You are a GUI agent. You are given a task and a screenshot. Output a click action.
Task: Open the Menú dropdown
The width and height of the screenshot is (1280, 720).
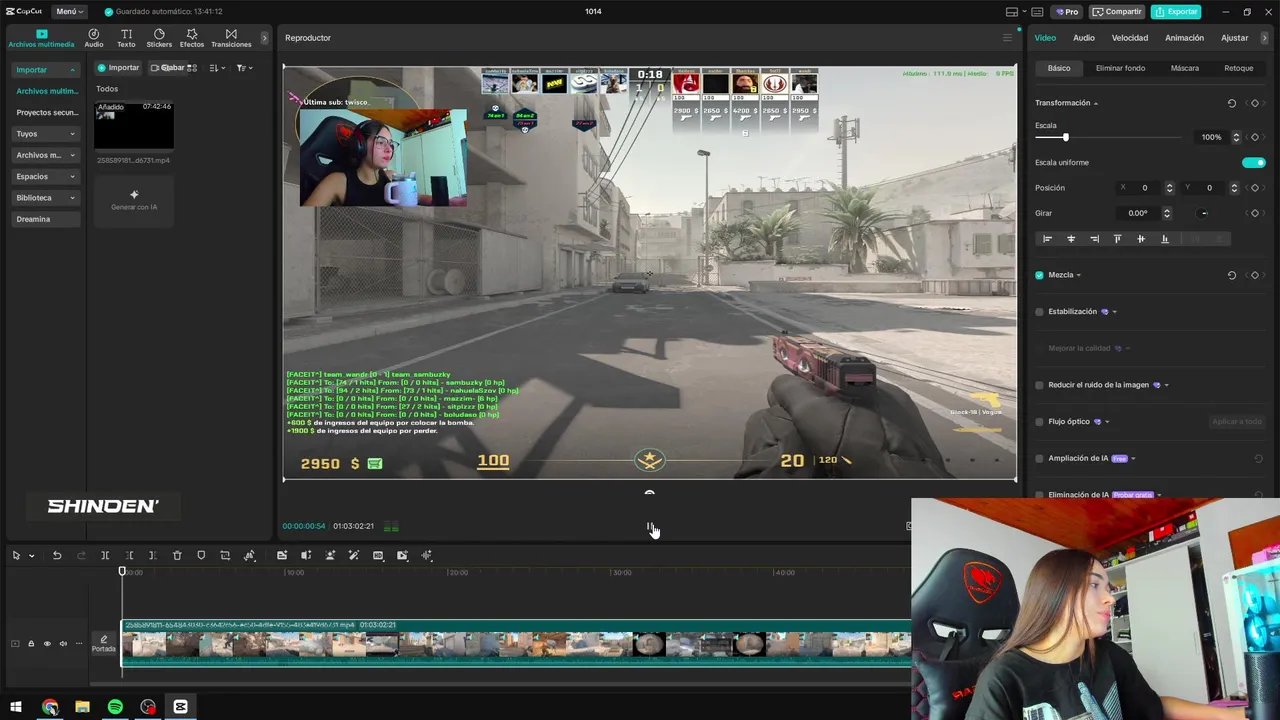coord(69,11)
